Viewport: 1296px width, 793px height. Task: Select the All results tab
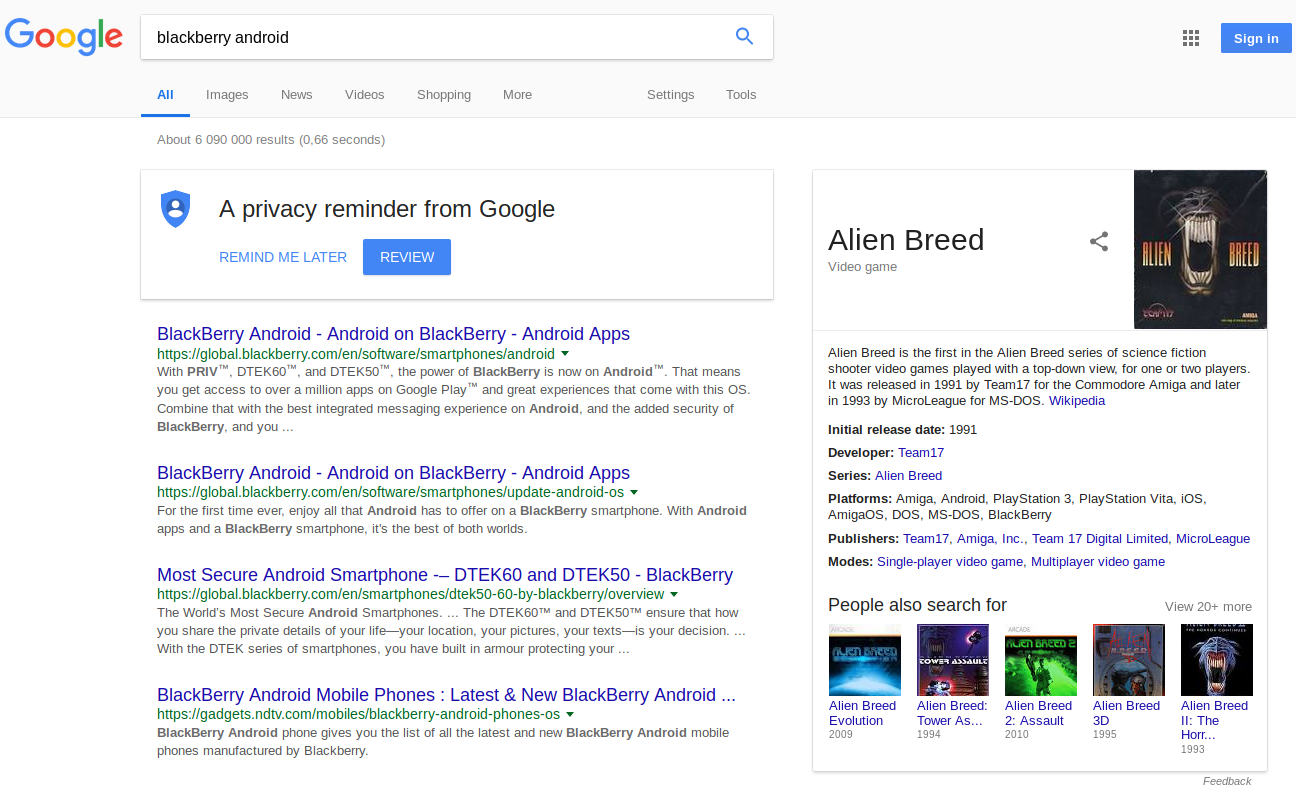pos(165,95)
